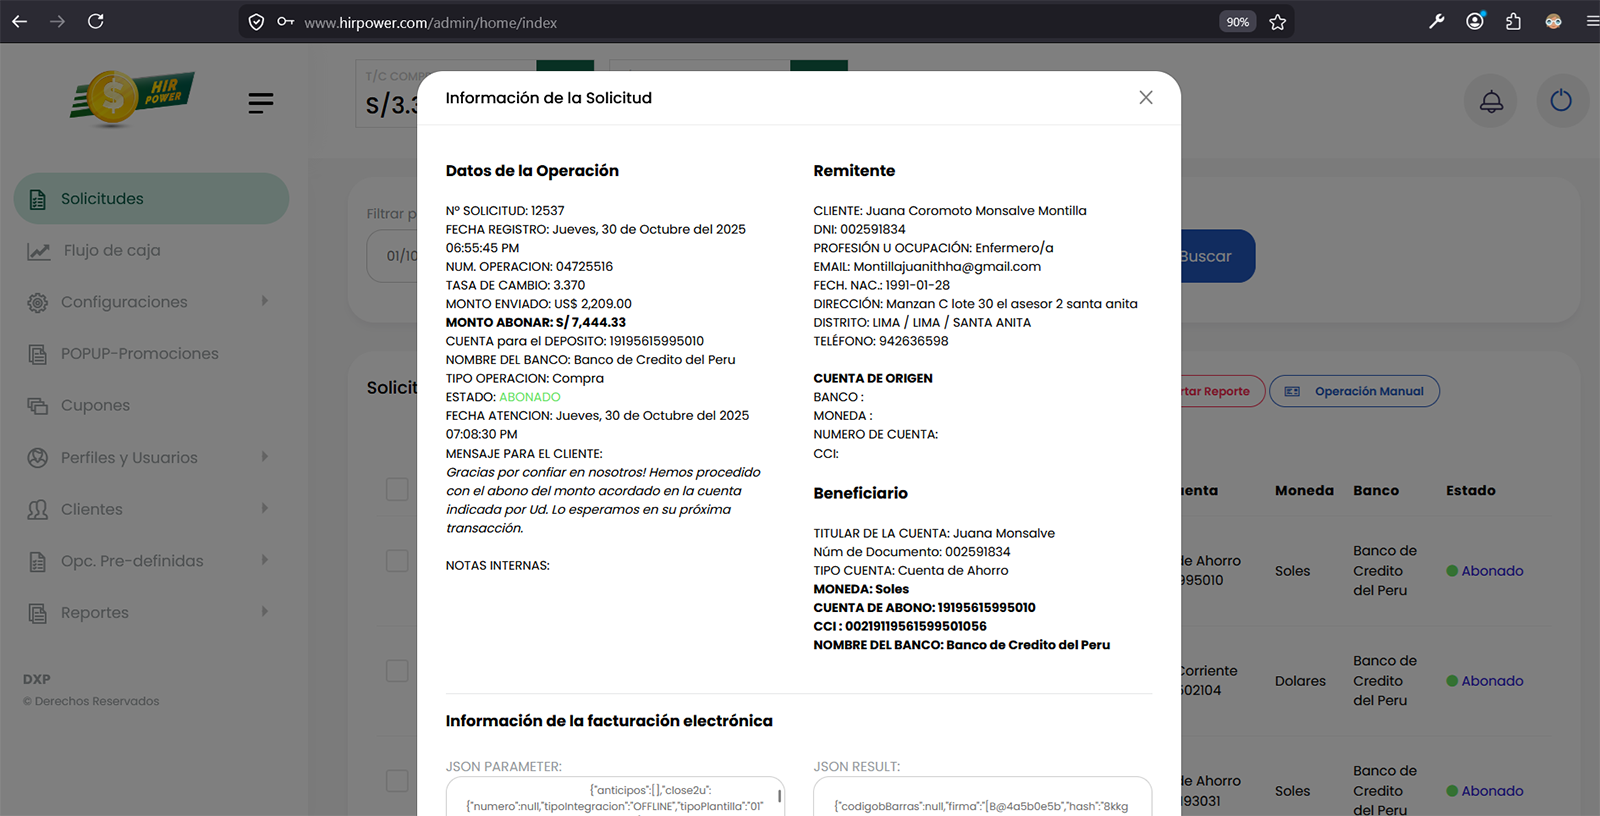Screen dimensions: 1600x816
Task: Expand the Perfiles y Usuarios submenu arrow
Action: click(x=265, y=457)
